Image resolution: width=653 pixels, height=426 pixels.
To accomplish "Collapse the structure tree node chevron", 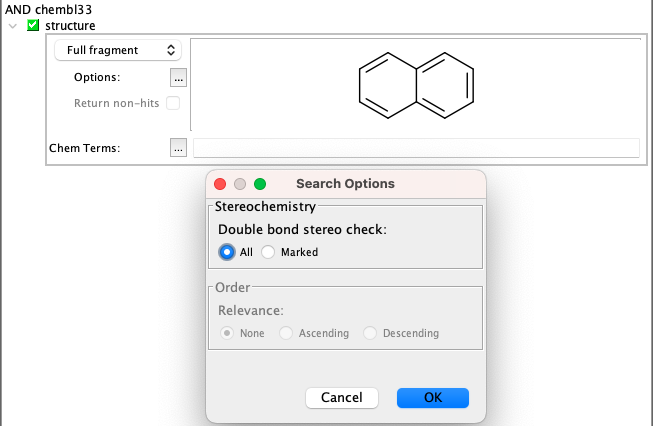I will 12,25.
